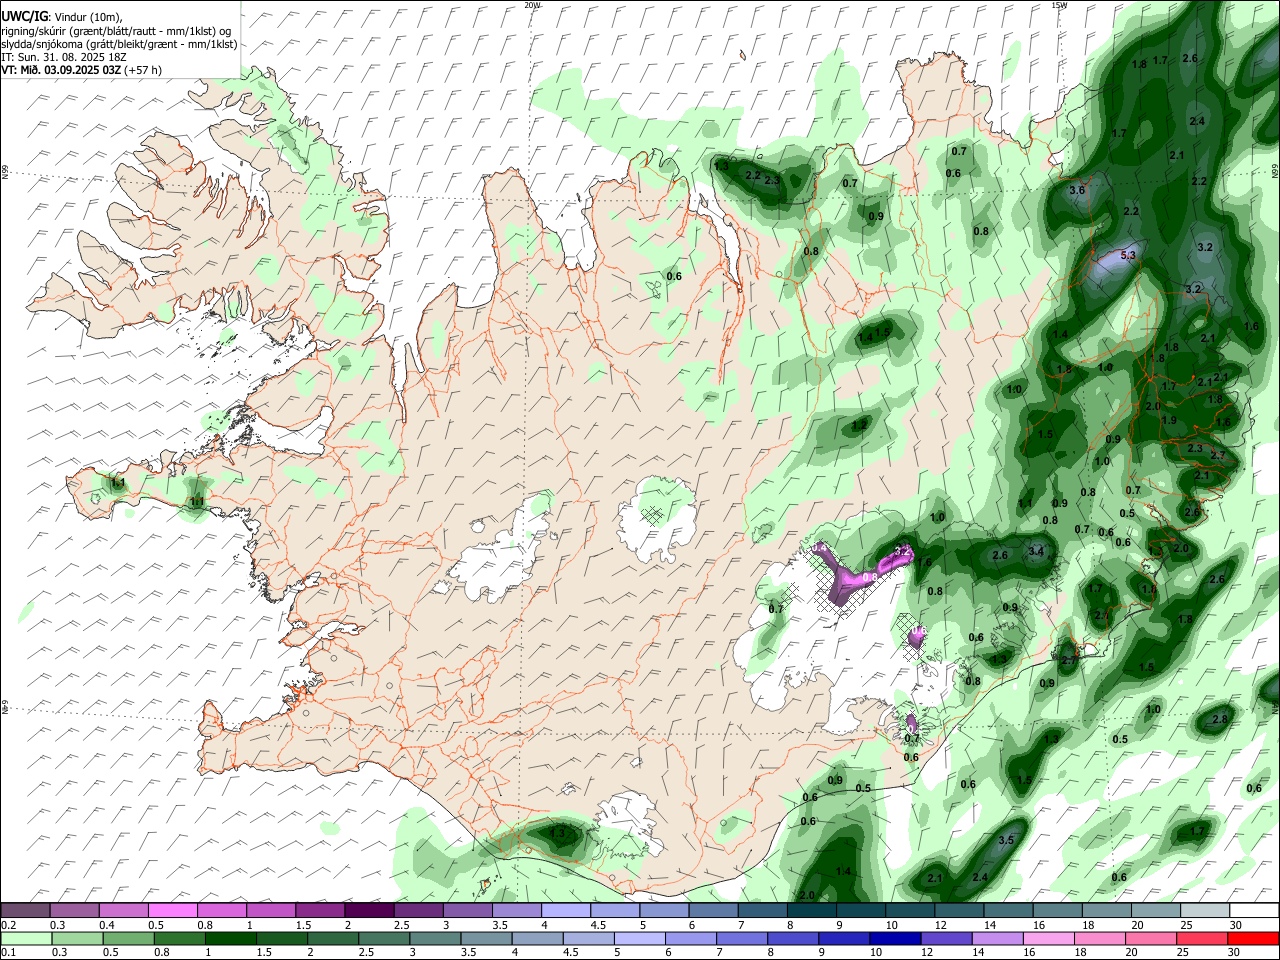Click the 3.4 precipitation value on the map
This screenshot has width=1280, height=960.
[x=1037, y=551]
